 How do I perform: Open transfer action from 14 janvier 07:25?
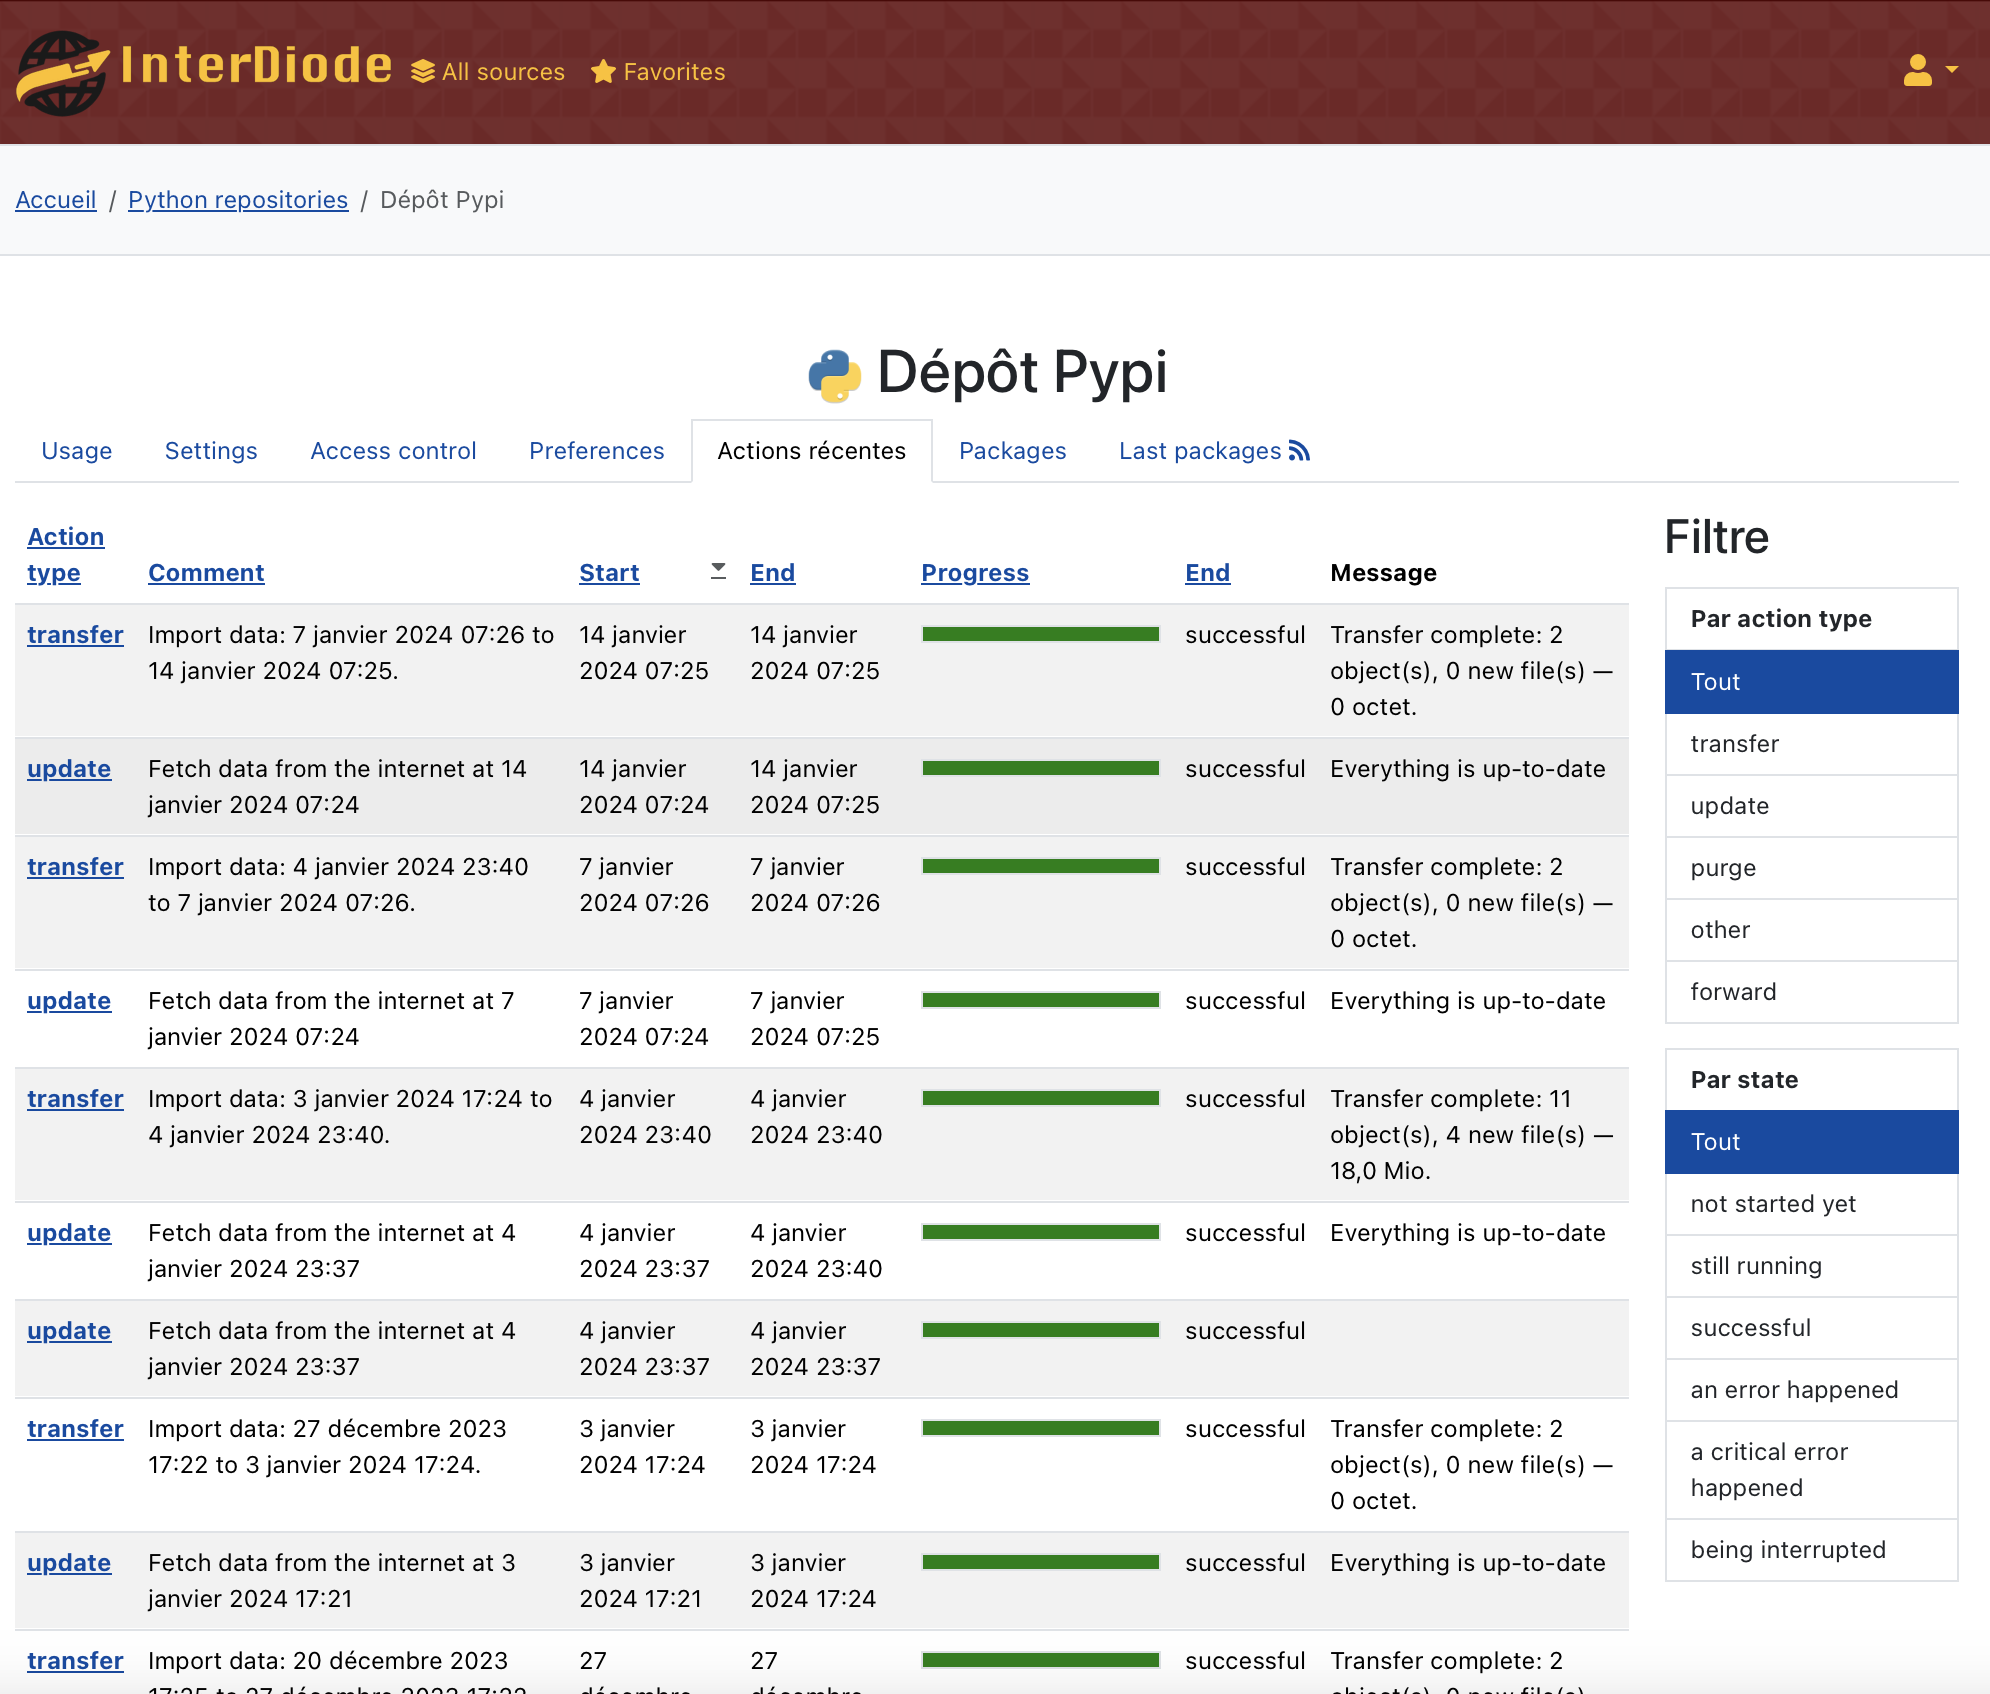75,635
